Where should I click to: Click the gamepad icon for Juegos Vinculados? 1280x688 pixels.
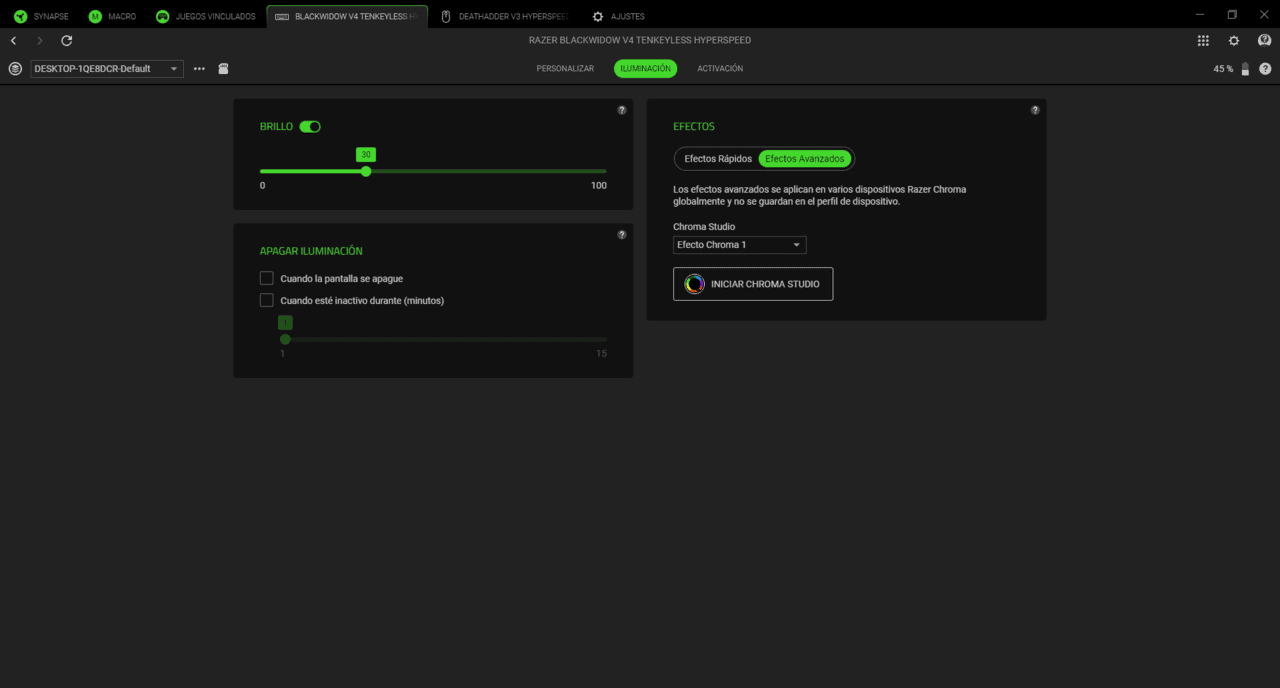(x=162, y=16)
